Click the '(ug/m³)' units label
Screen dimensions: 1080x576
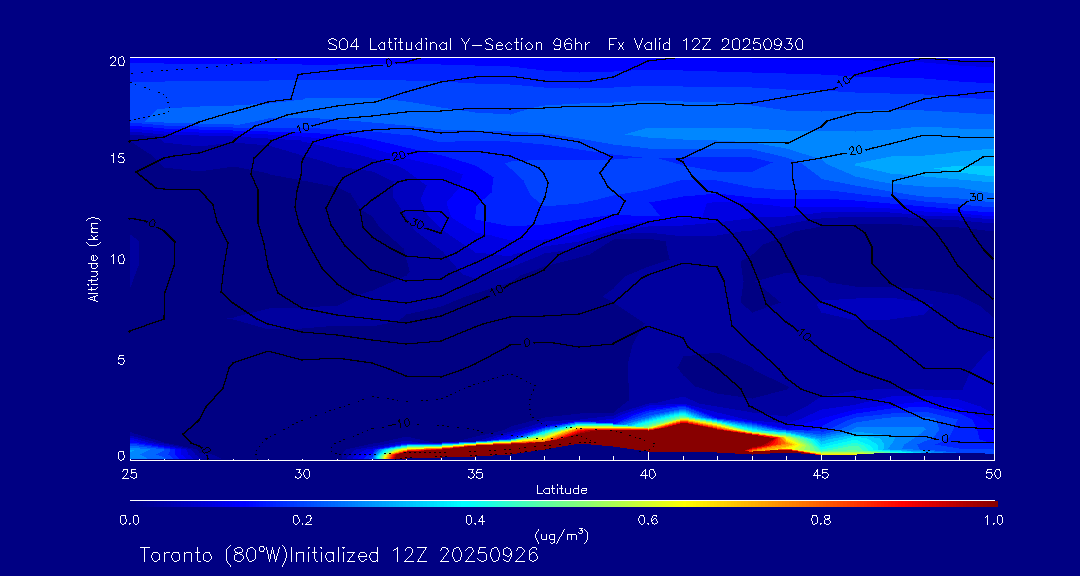561,535
